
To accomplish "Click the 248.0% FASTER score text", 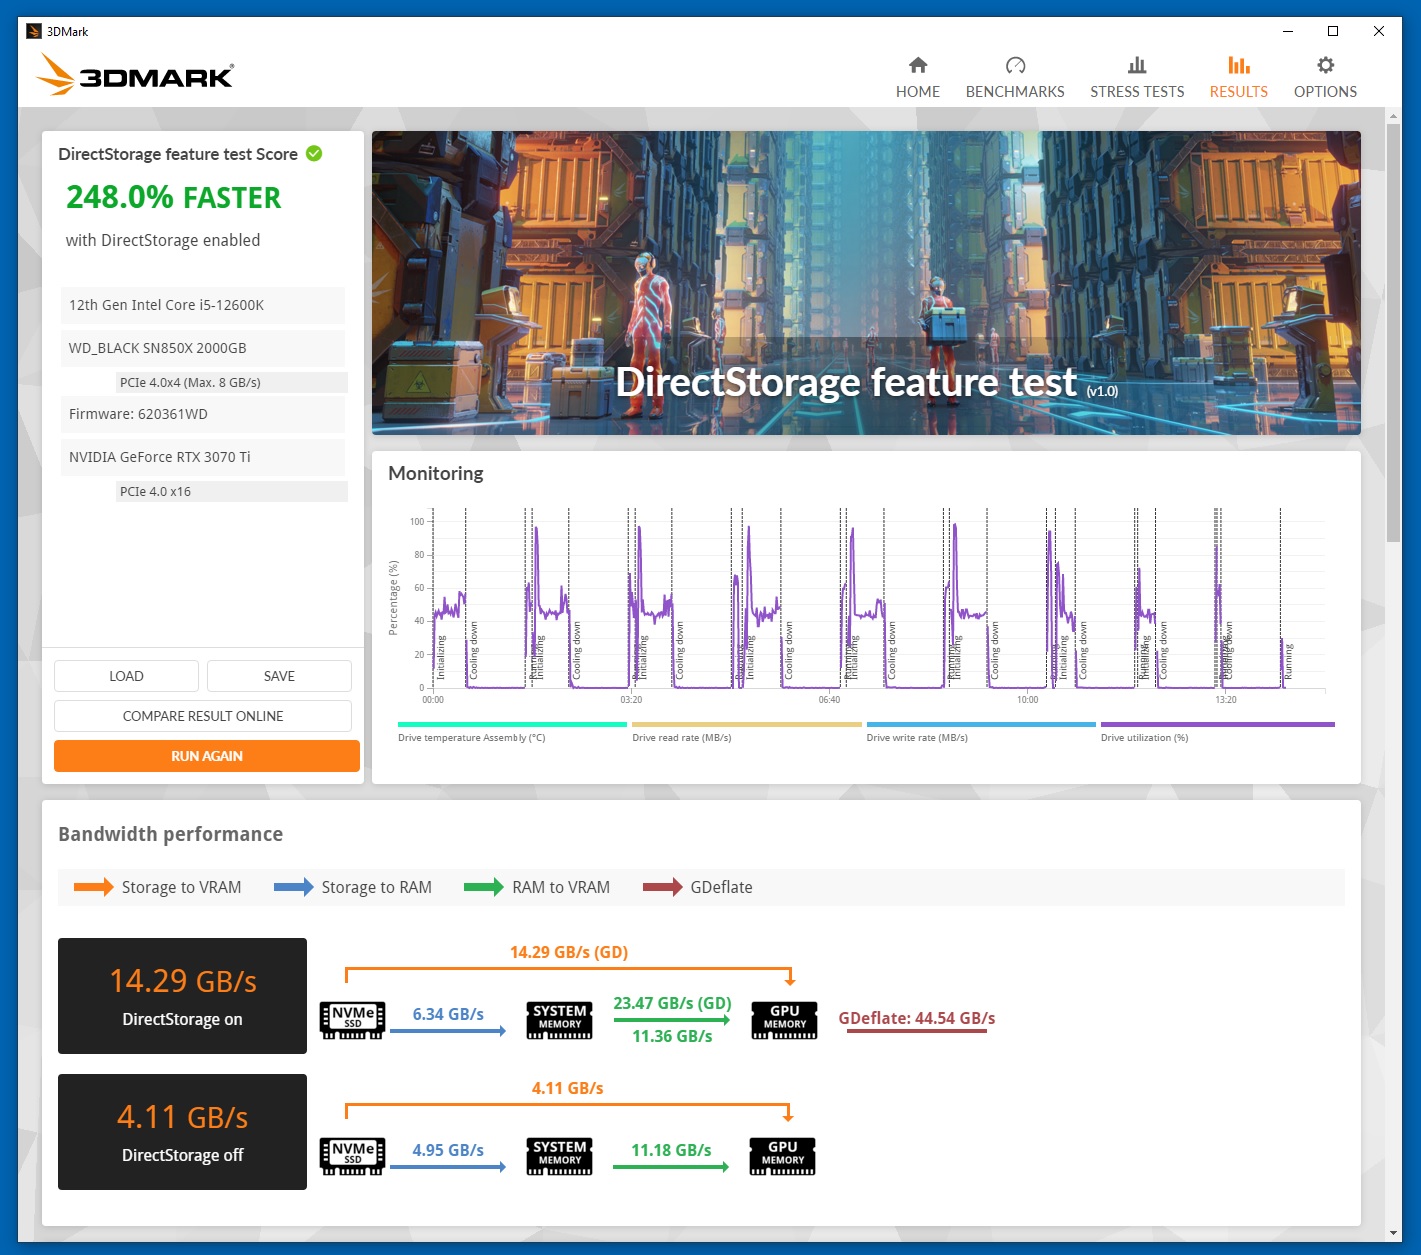I will 174,198.
